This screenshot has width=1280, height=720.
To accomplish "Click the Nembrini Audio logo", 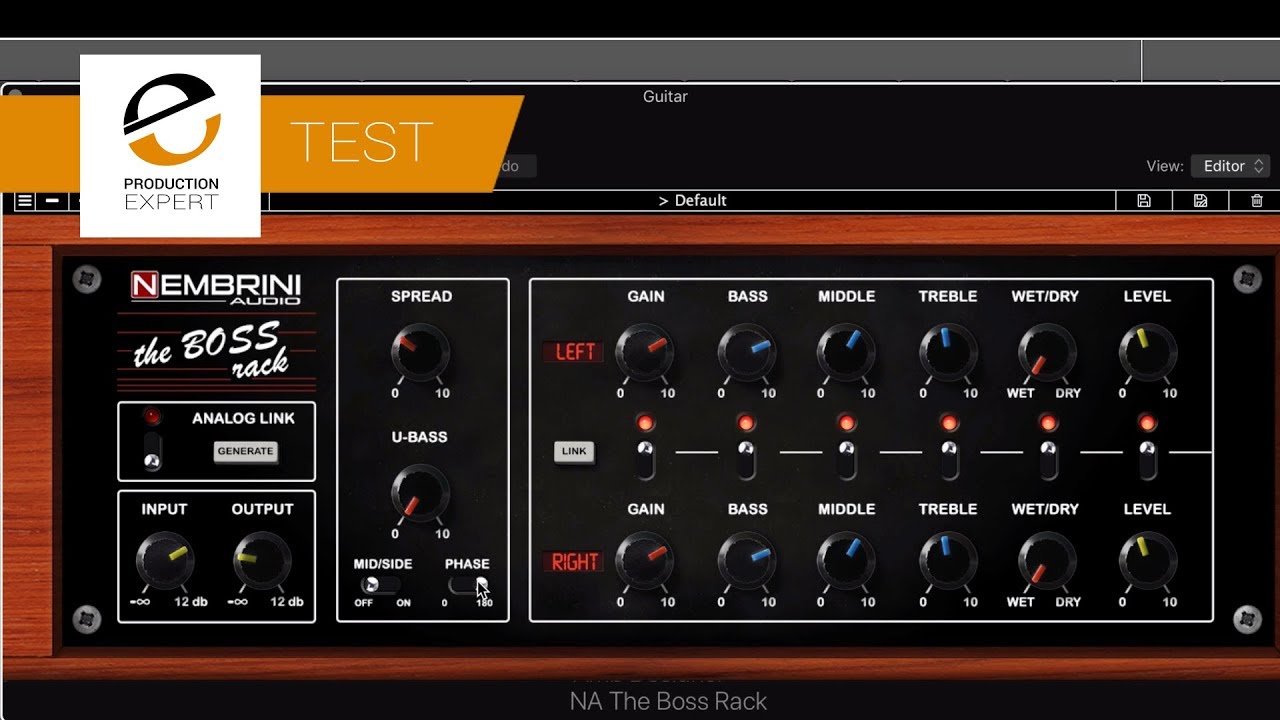I will click(x=216, y=288).
